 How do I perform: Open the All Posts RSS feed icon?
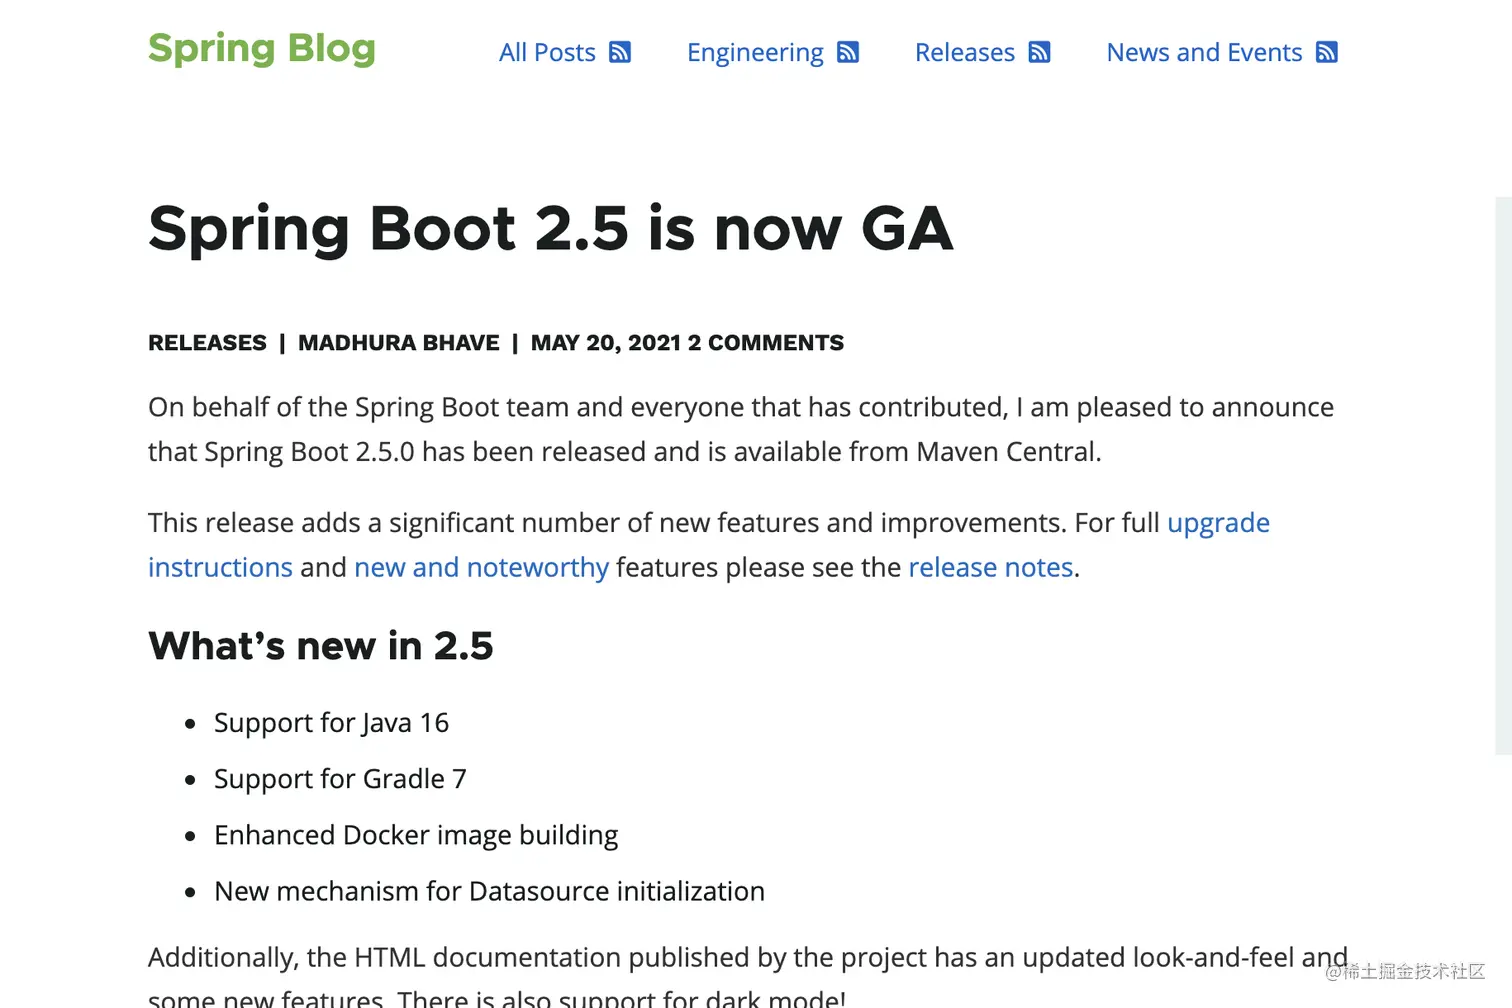tap(620, 52)
